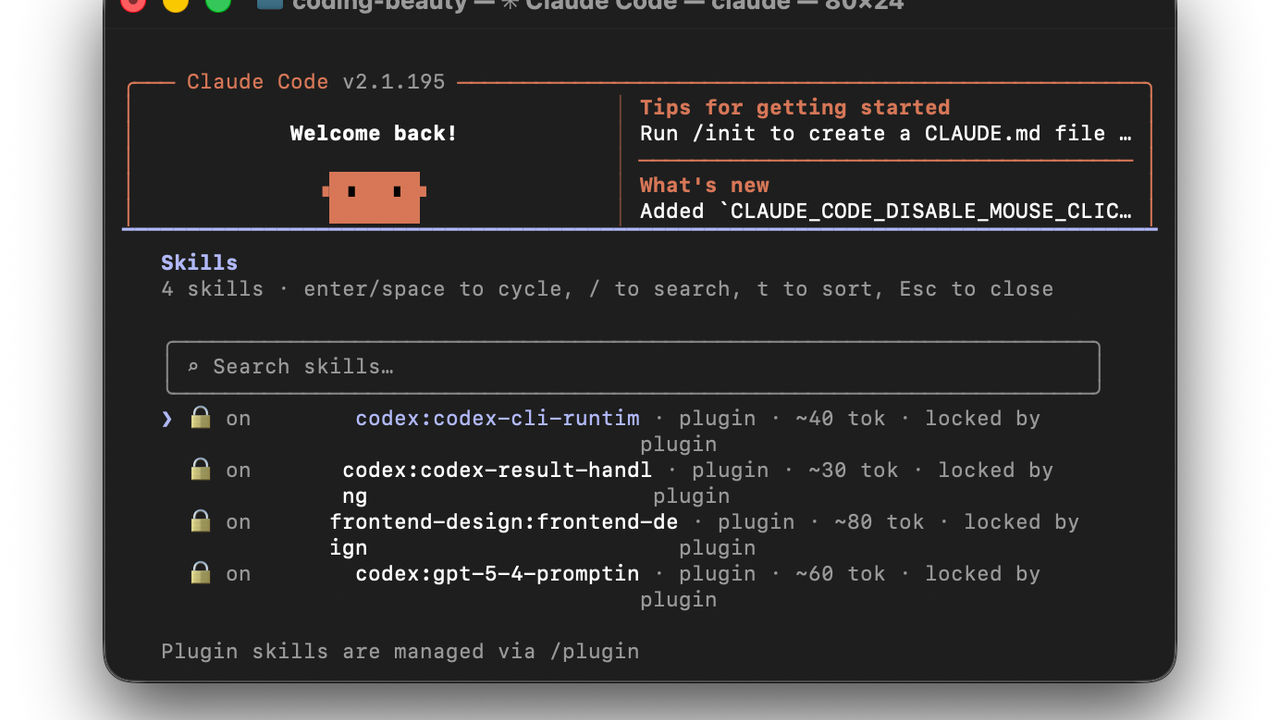Select the codex:codex-cli-runtim skill row

tap(600, 431)
